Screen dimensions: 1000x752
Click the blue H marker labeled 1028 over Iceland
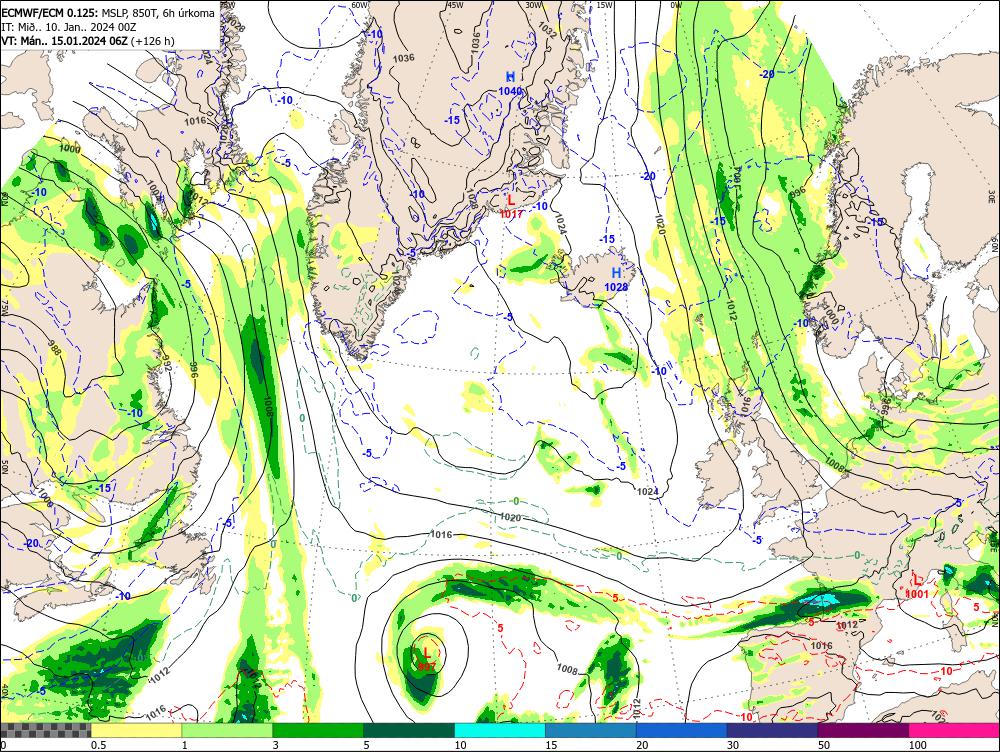pyautogui.click(x=616, y=273)
